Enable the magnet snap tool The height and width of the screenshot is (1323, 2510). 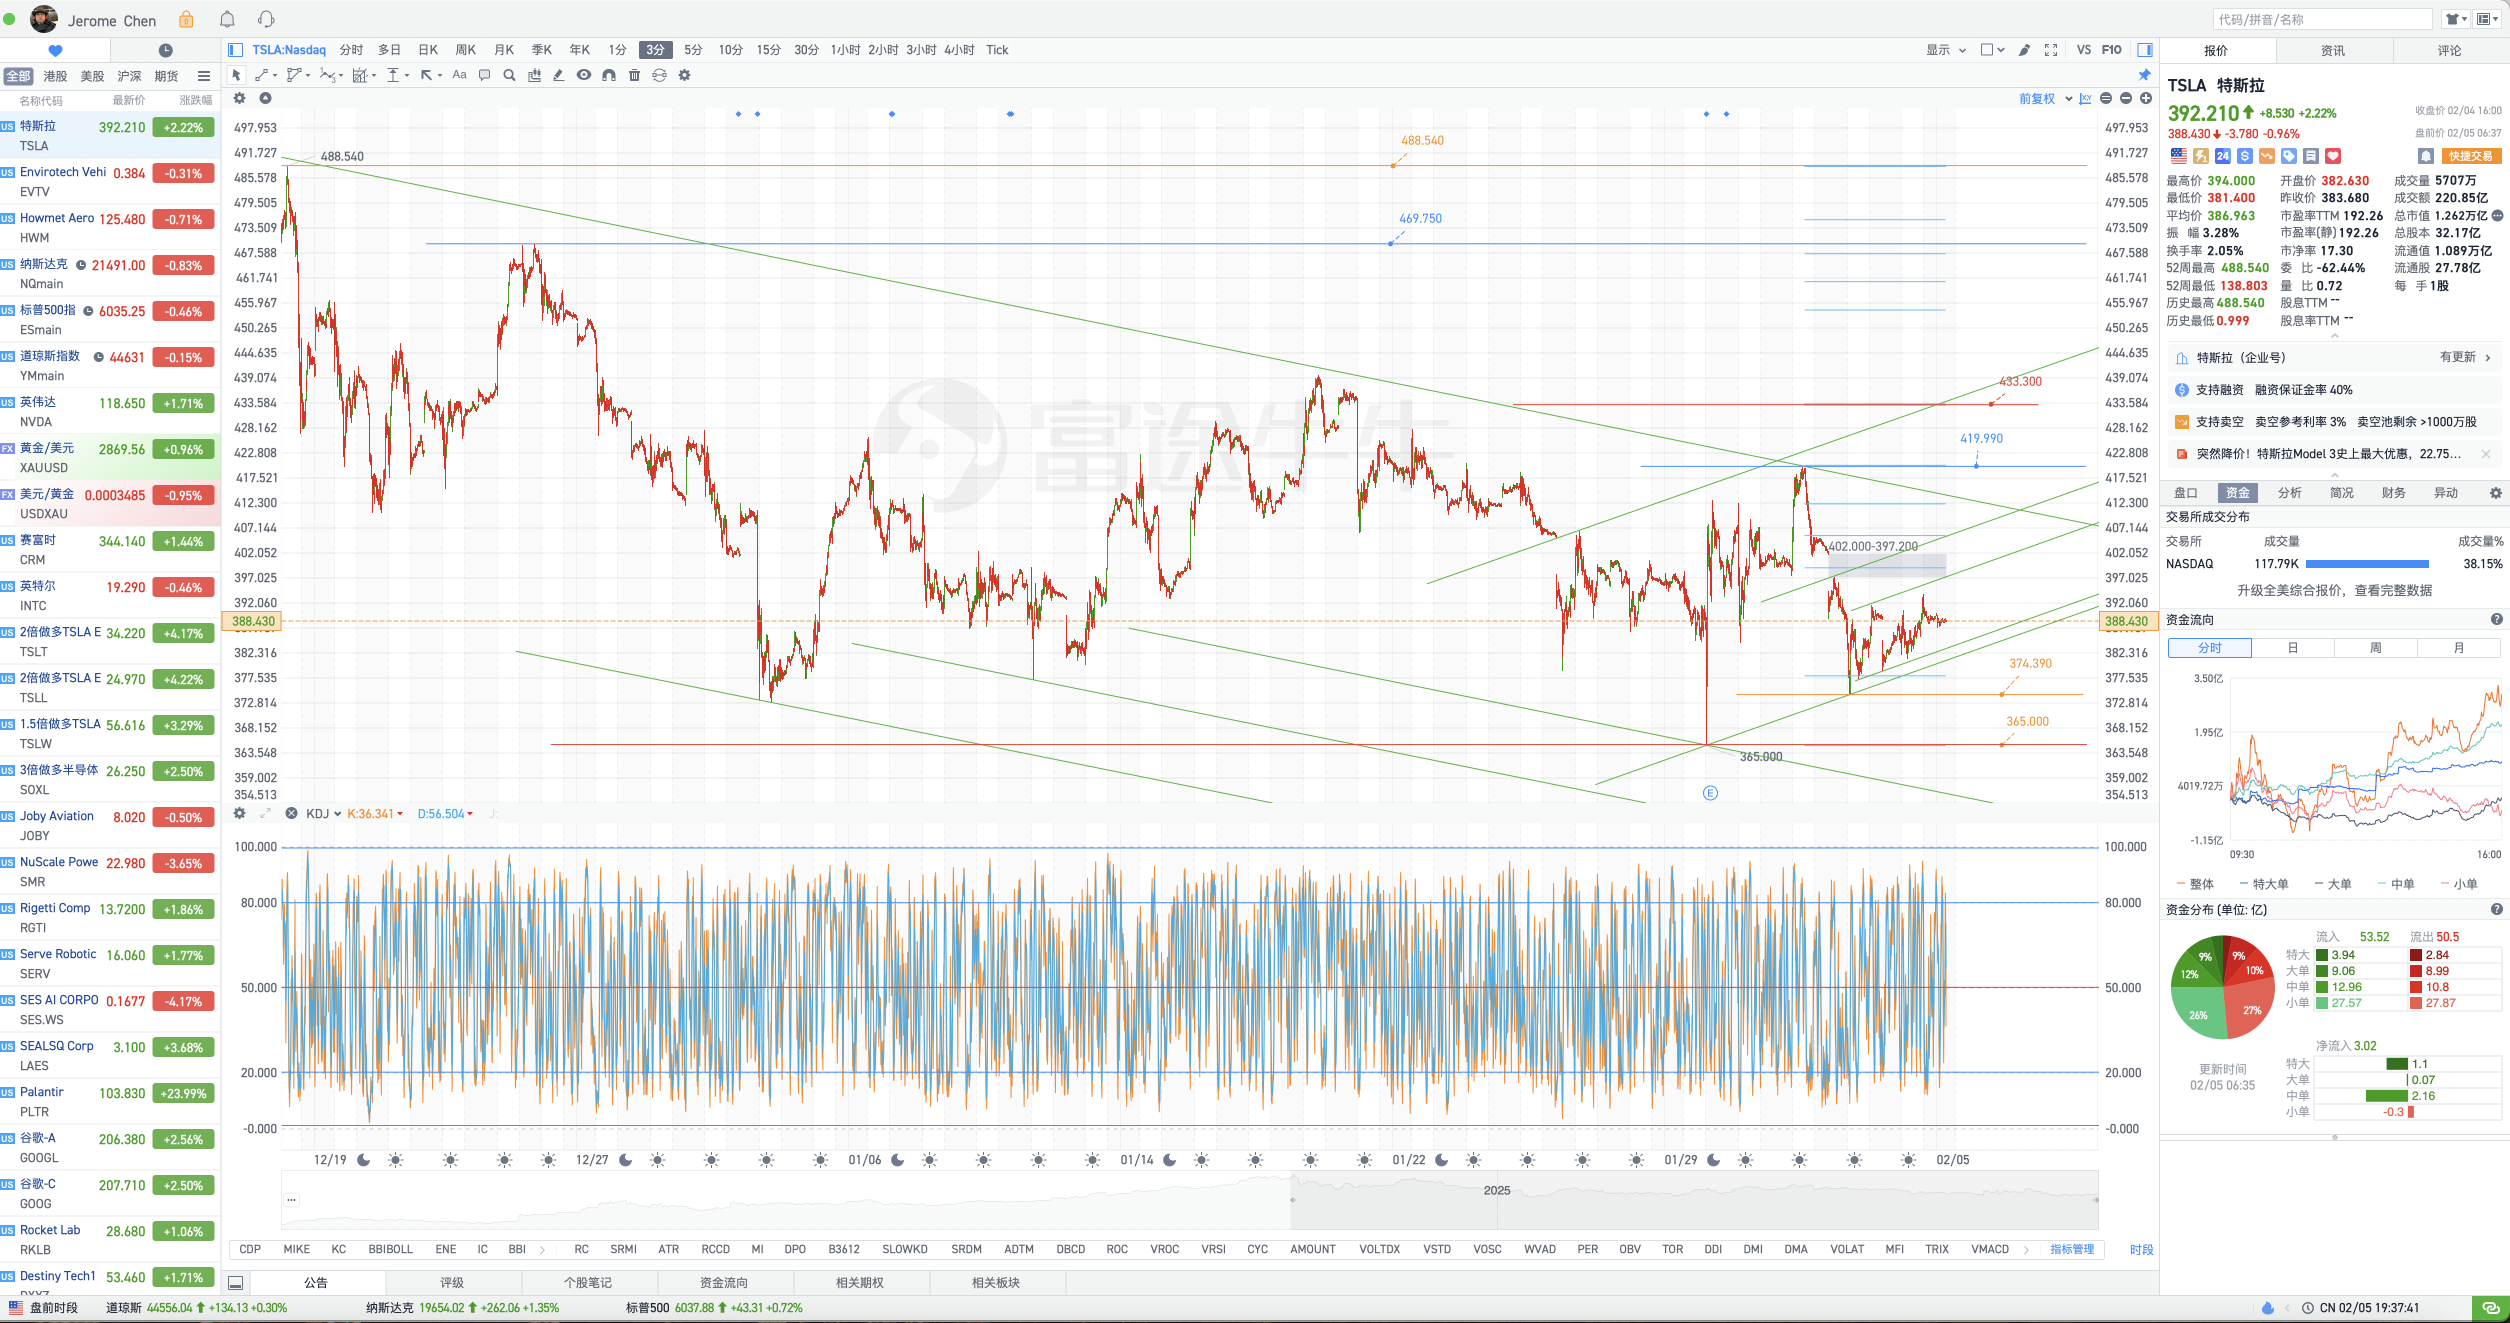pos(609,75)
